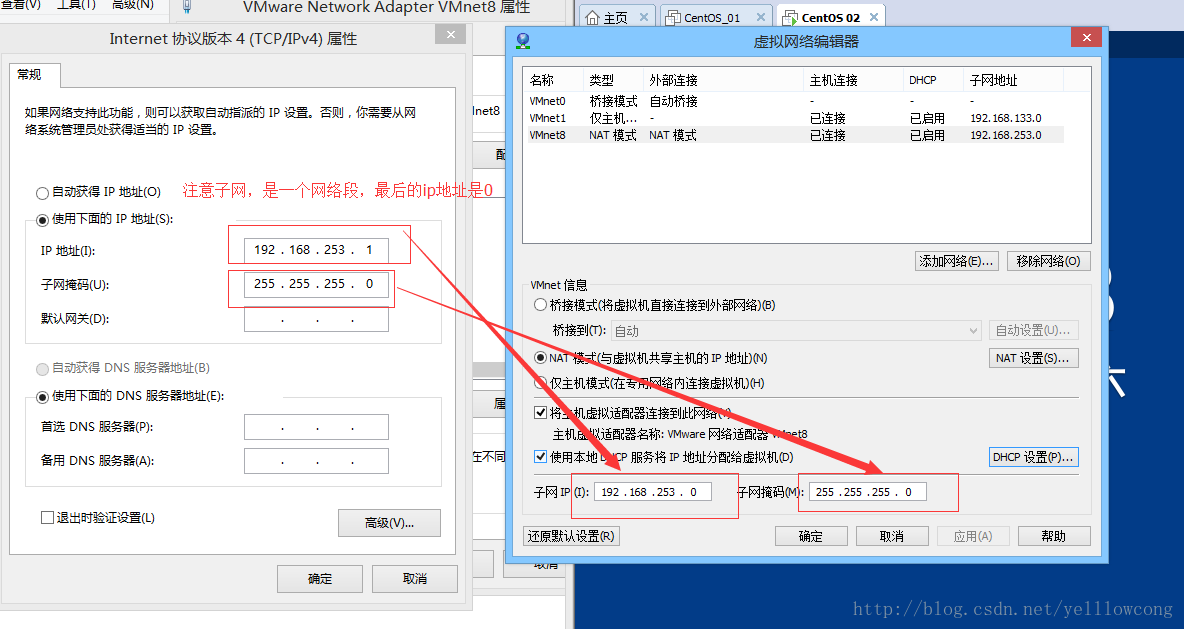Screen dimensions: 1184x629
Task: Confirm the network editor with 确定
Action: (811, 536)
